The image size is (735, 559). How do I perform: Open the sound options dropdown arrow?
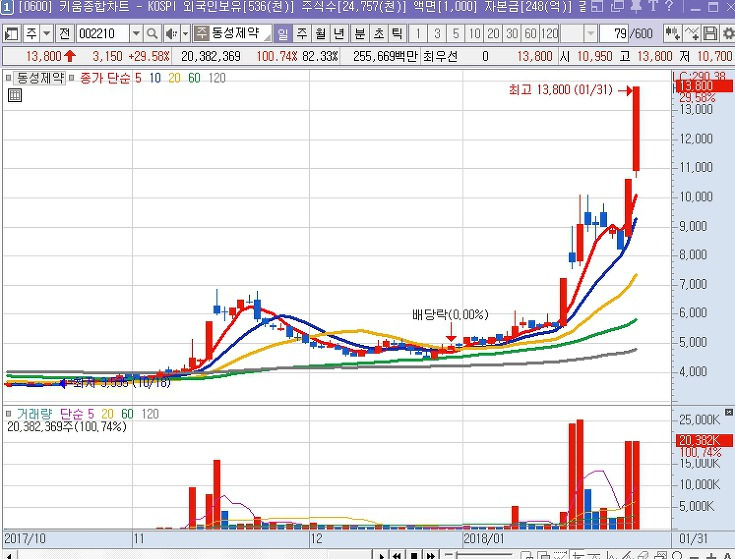[x=186, y=34]
